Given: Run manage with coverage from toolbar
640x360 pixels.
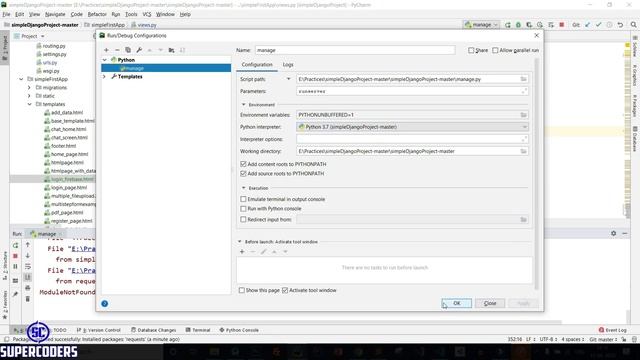Looking at the screenshot, I should 529,25.
